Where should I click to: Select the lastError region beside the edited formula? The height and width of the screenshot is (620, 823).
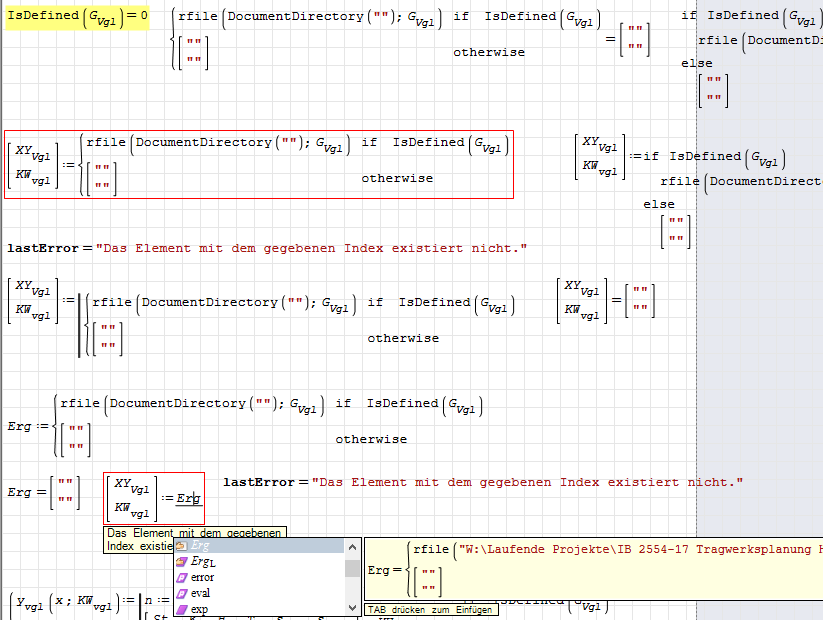coord(483,482)
